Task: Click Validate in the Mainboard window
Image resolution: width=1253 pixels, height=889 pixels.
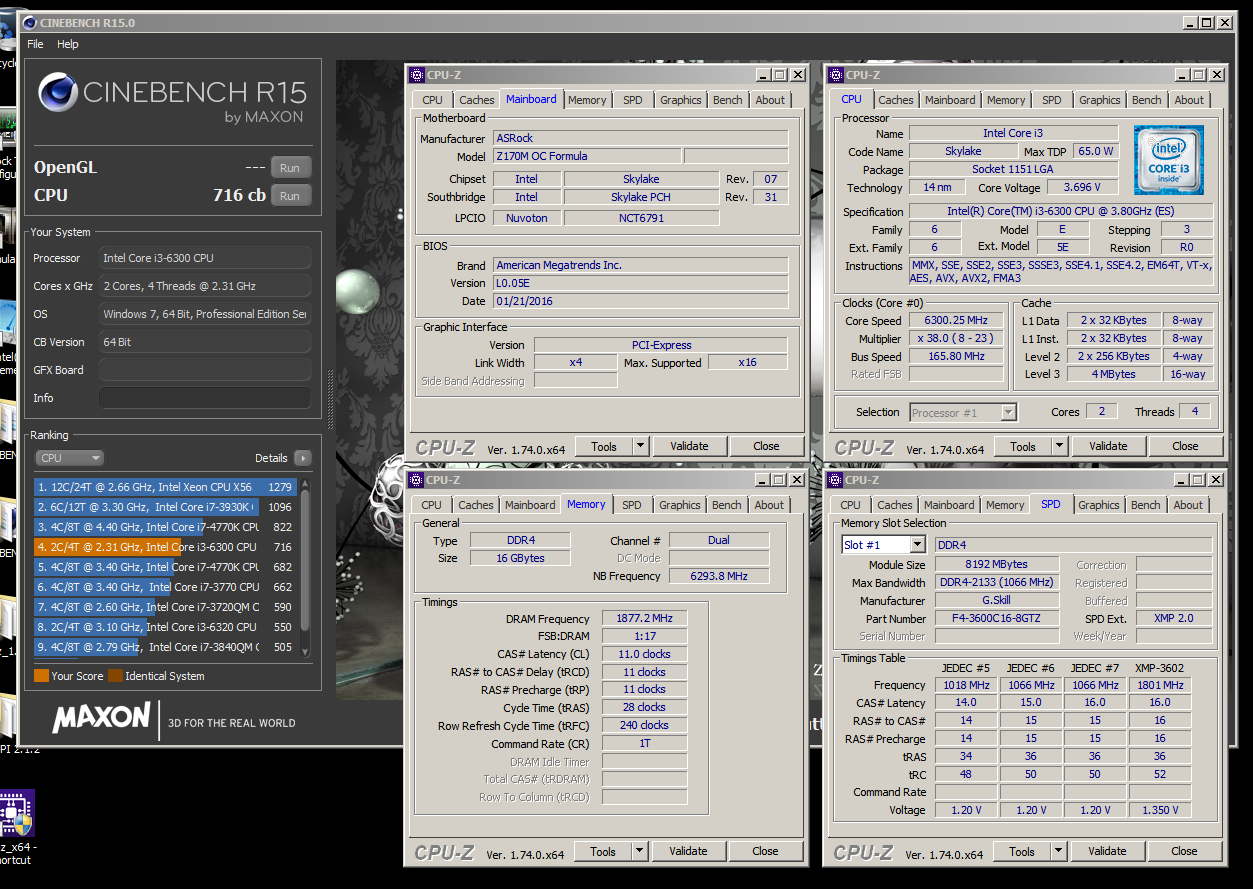Action: pyautogui.click(x=689, y=446)
